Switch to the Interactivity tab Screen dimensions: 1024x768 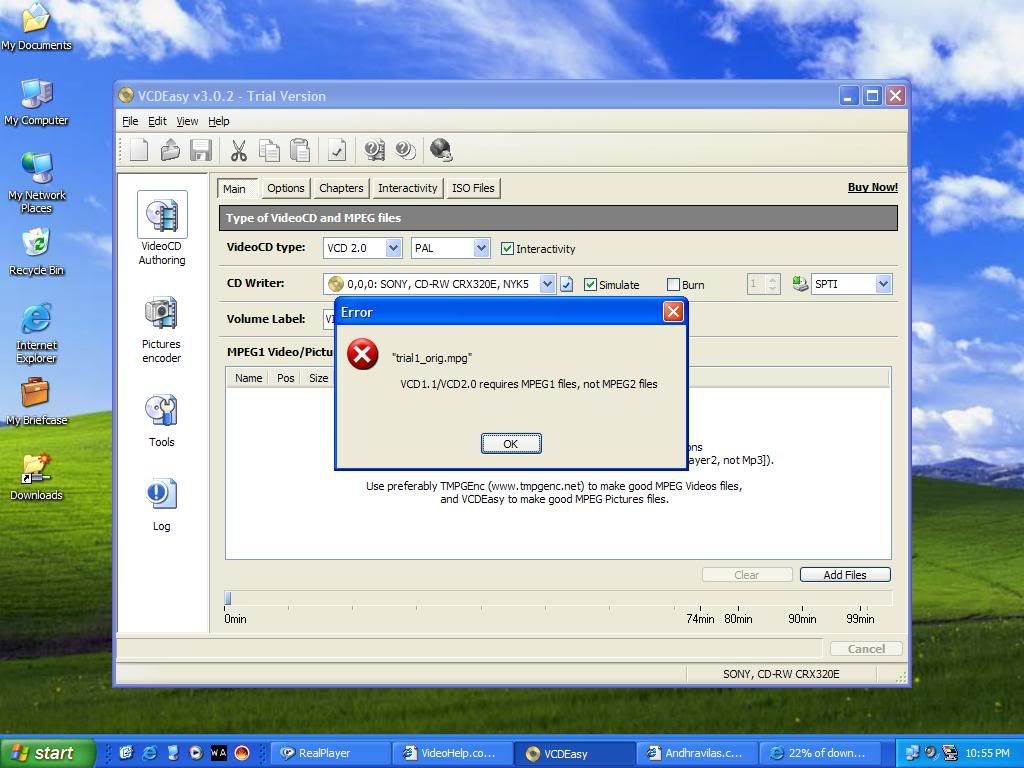[408, 188]
